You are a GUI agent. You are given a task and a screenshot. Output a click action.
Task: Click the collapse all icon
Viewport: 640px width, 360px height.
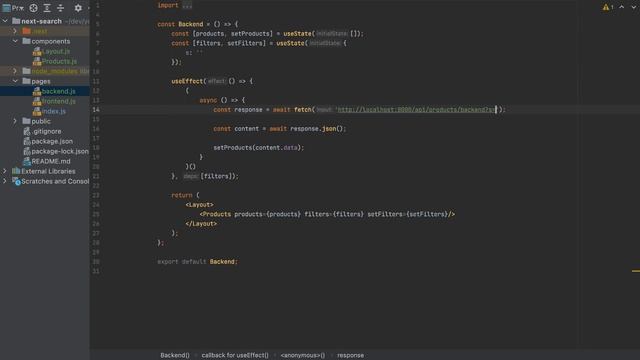[x=60, y=8]
